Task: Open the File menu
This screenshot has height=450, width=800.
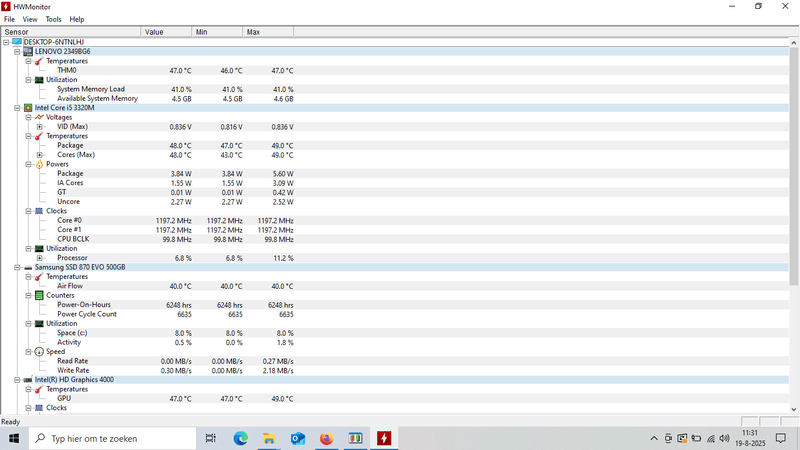Action: [x=9, y=19]
